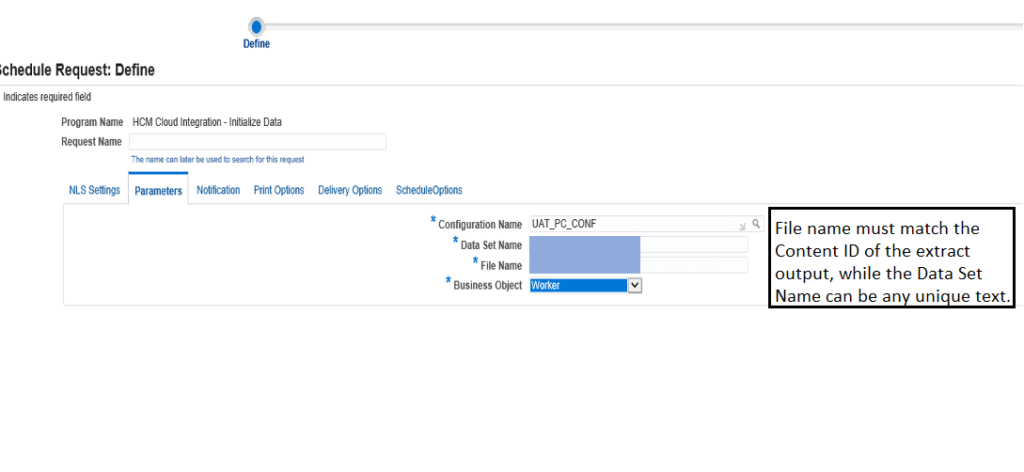Click the Data Set Name field
This screenshot has height=472, width=1024.
tap(638, 245)
